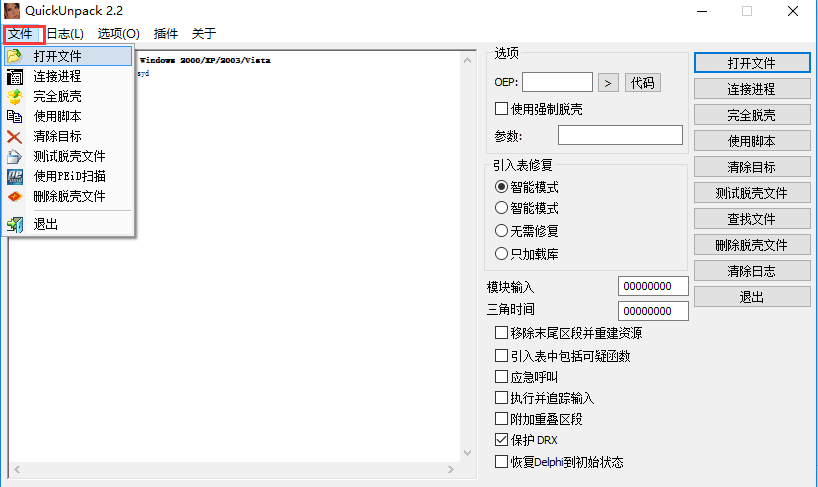
Task: Focus the OEP input field
Action: [557, 82]
